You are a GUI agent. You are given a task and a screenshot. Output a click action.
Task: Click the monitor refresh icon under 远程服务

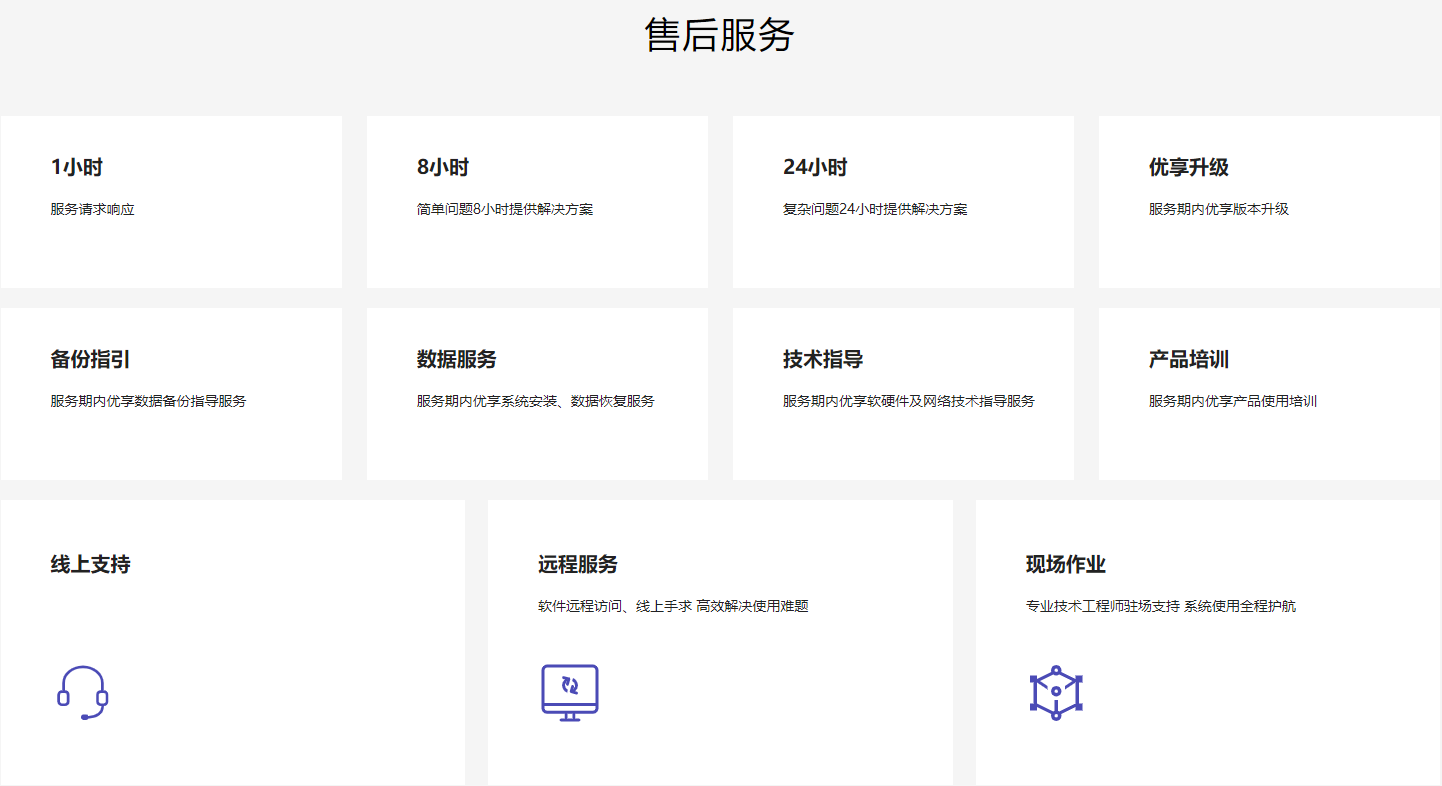point(569,692)
